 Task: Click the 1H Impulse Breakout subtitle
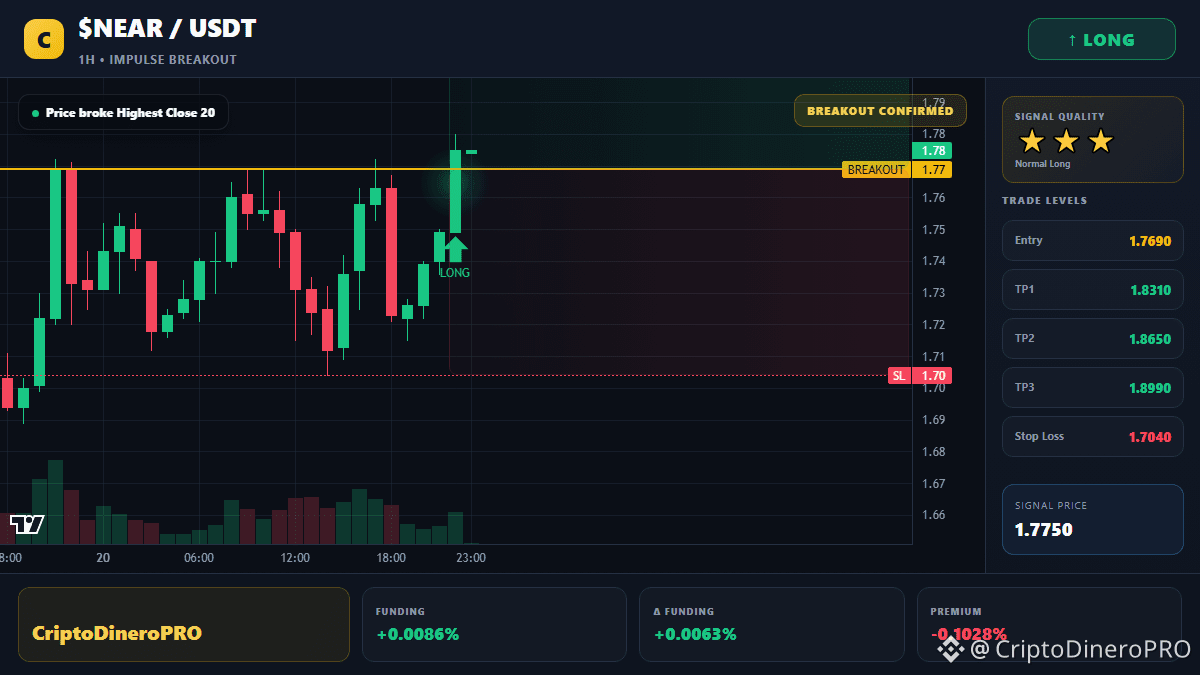(158, 60)
